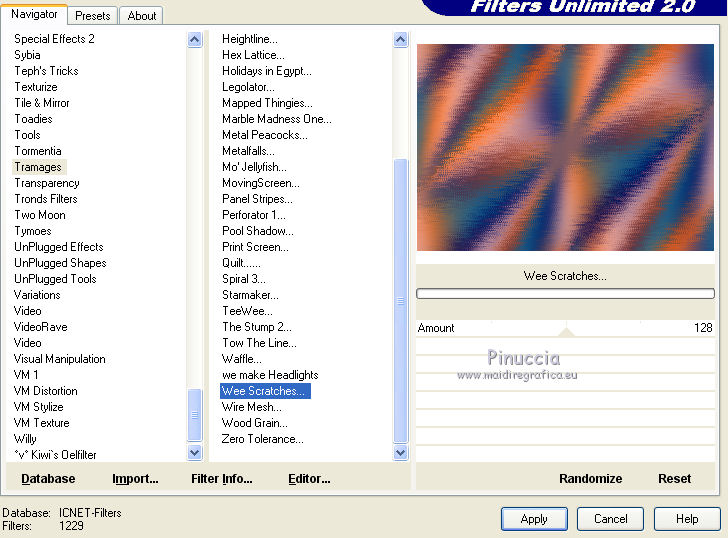Select UnPlugged Shapes category
This screenshot has width=728, height=538.
click(60, 263)
